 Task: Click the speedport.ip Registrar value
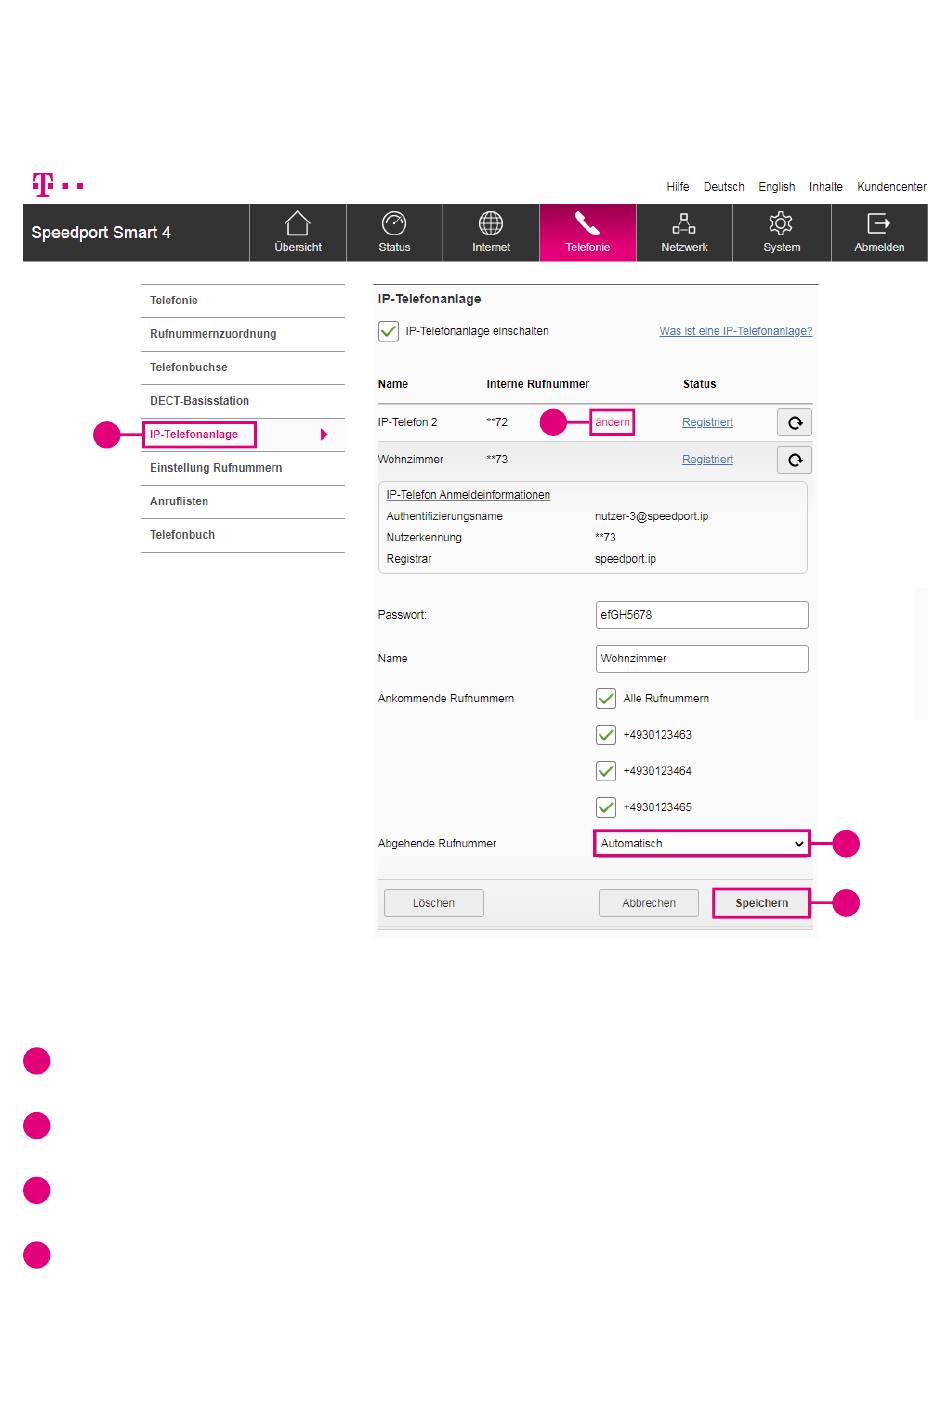pyautogui.click(x=626, y=559)
